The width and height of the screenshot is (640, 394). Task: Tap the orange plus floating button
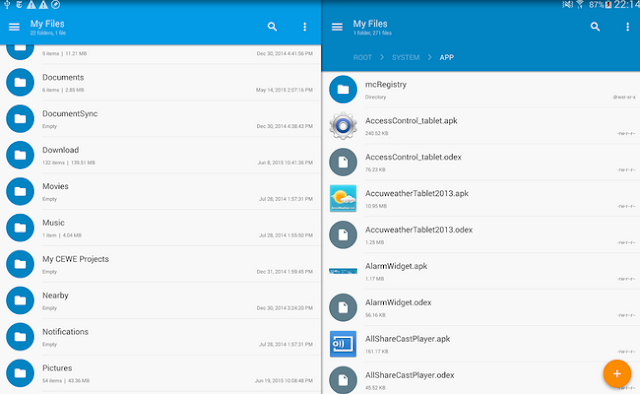(x=617, y=374)
